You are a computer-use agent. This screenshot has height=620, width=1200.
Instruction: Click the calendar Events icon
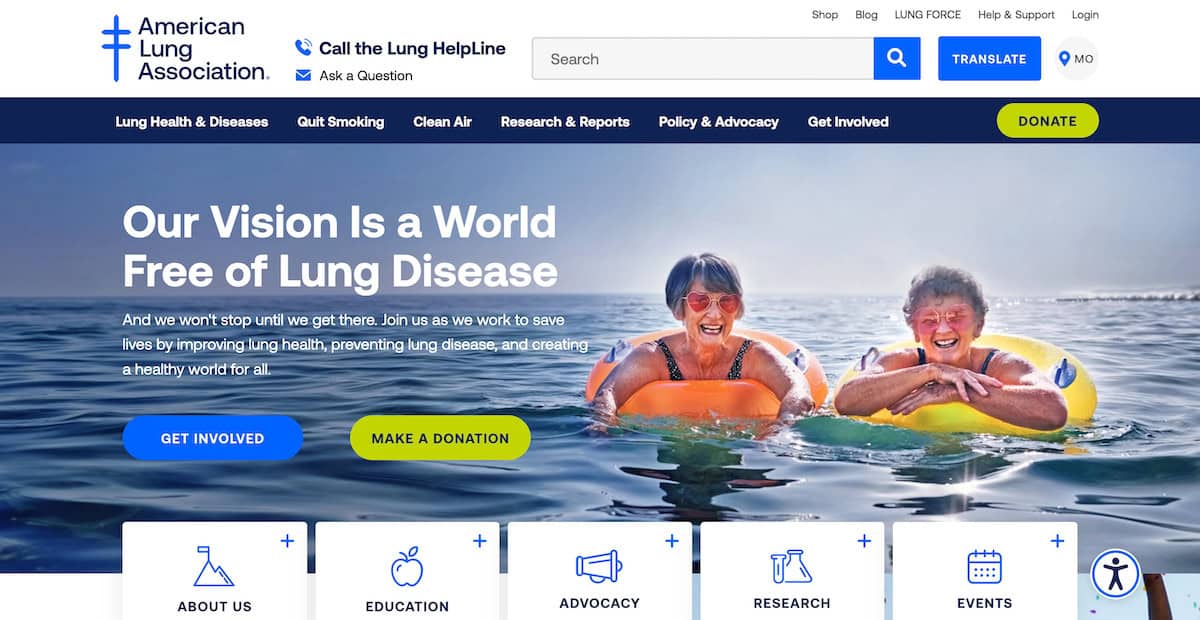click(984, 567)
